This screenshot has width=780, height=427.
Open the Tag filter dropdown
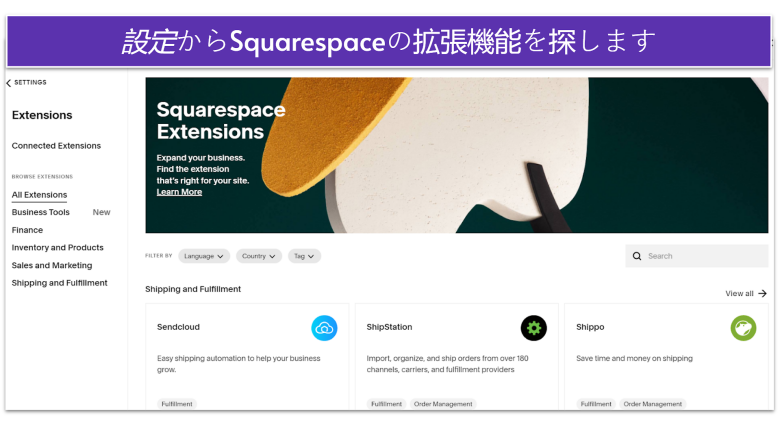pyautogui.click(x=304, y=256)
